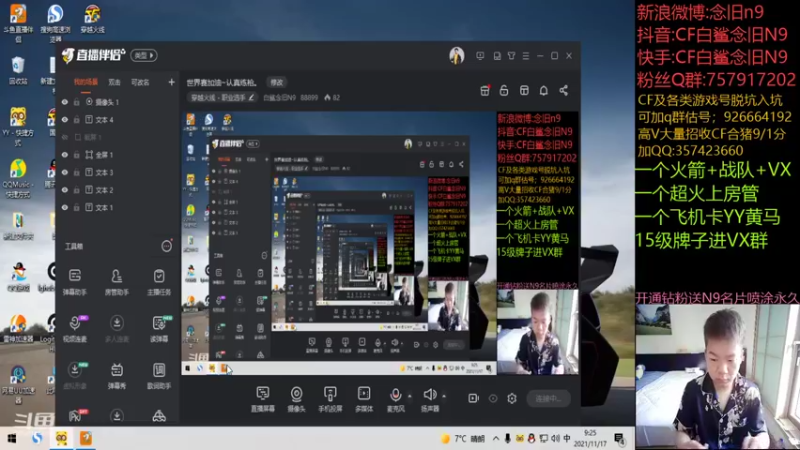Open 穿越火线 desktop shortcut
Screen dimensions: 800x450
click(x=92, y=19)
